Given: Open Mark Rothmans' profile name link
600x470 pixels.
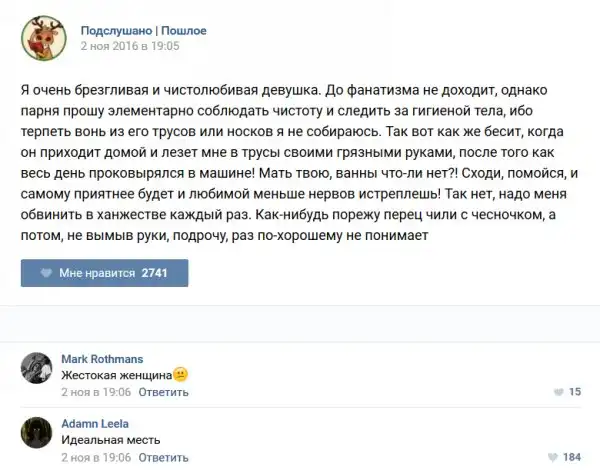Looking at the screenshot, I should tap(102, 359).
